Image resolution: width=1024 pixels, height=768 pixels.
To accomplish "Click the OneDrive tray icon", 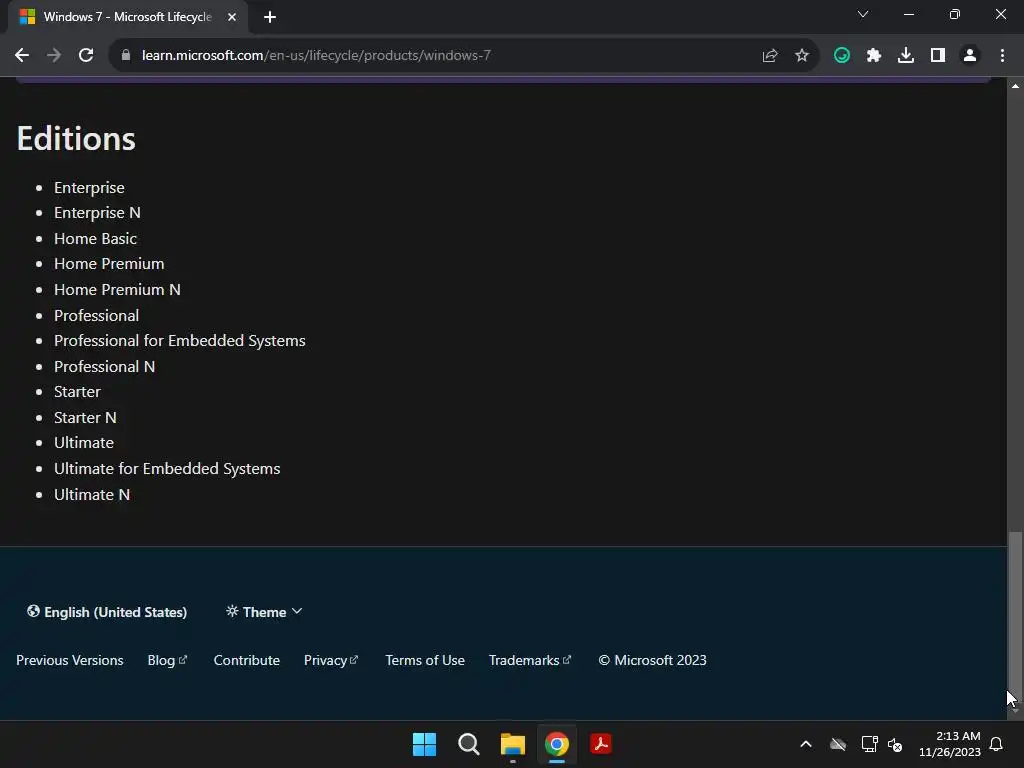I will point(838,744).
